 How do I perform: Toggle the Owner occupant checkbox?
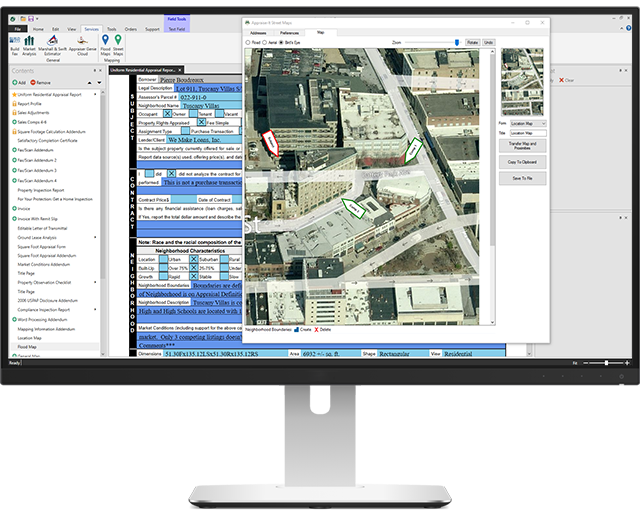click(x=167, y=114)
